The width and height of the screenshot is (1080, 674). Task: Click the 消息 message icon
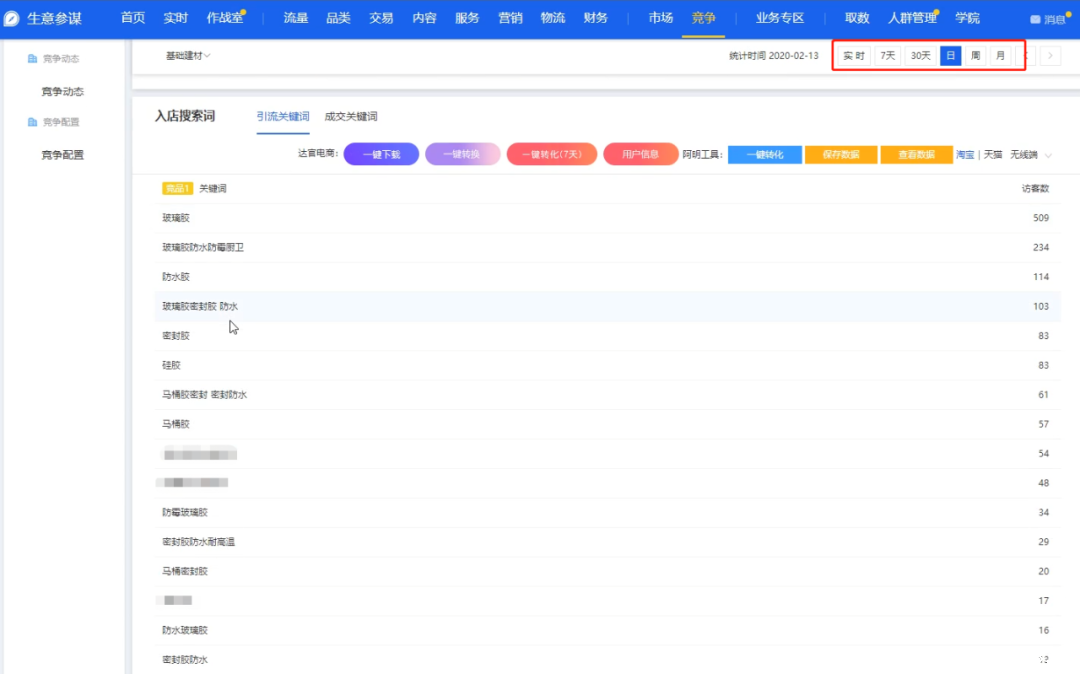(x=1035, y=20)
